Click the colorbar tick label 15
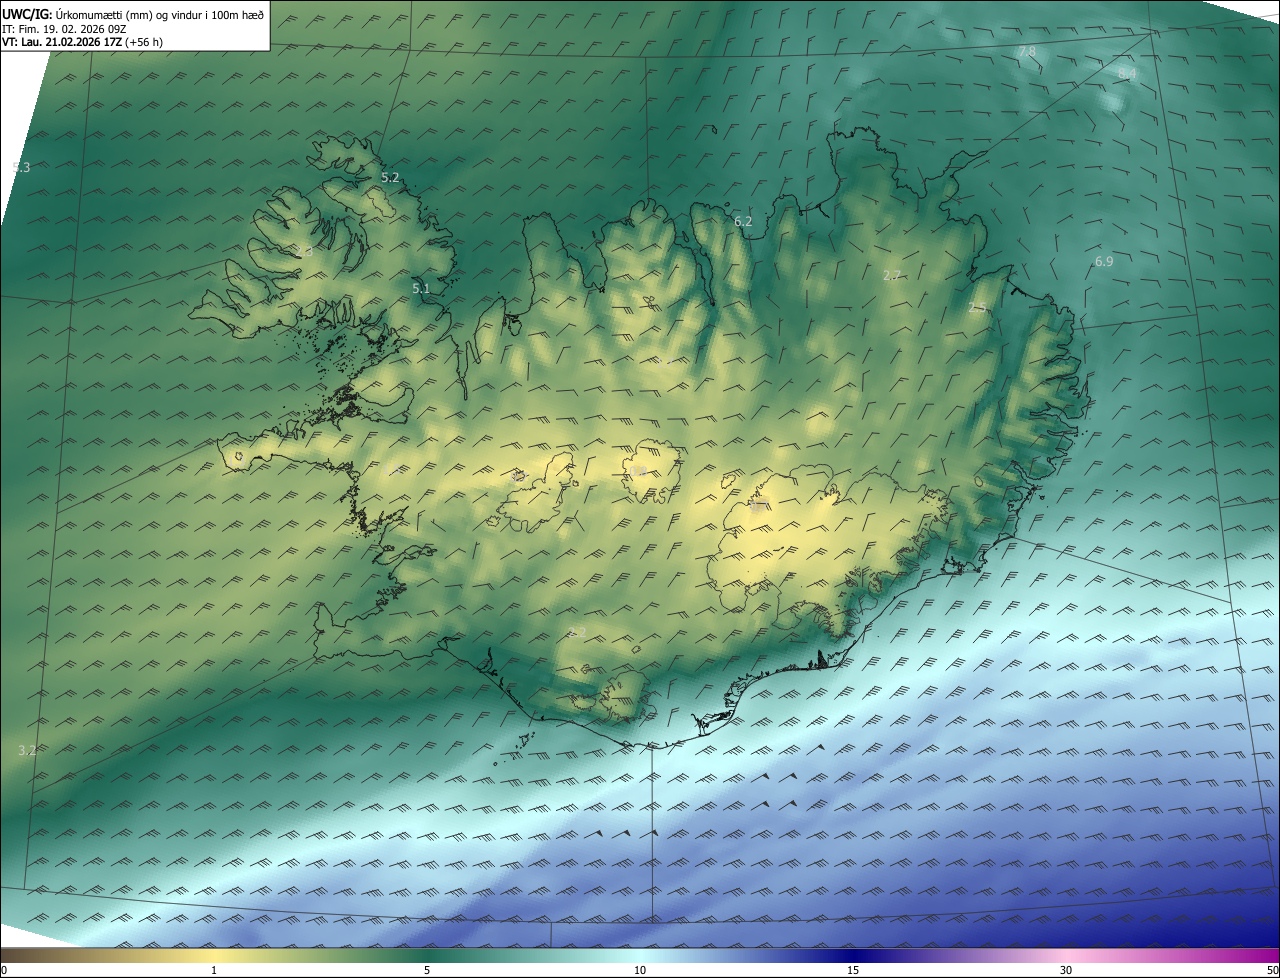The width and height of the screenshot is (1280, 978). click(853, 970)
